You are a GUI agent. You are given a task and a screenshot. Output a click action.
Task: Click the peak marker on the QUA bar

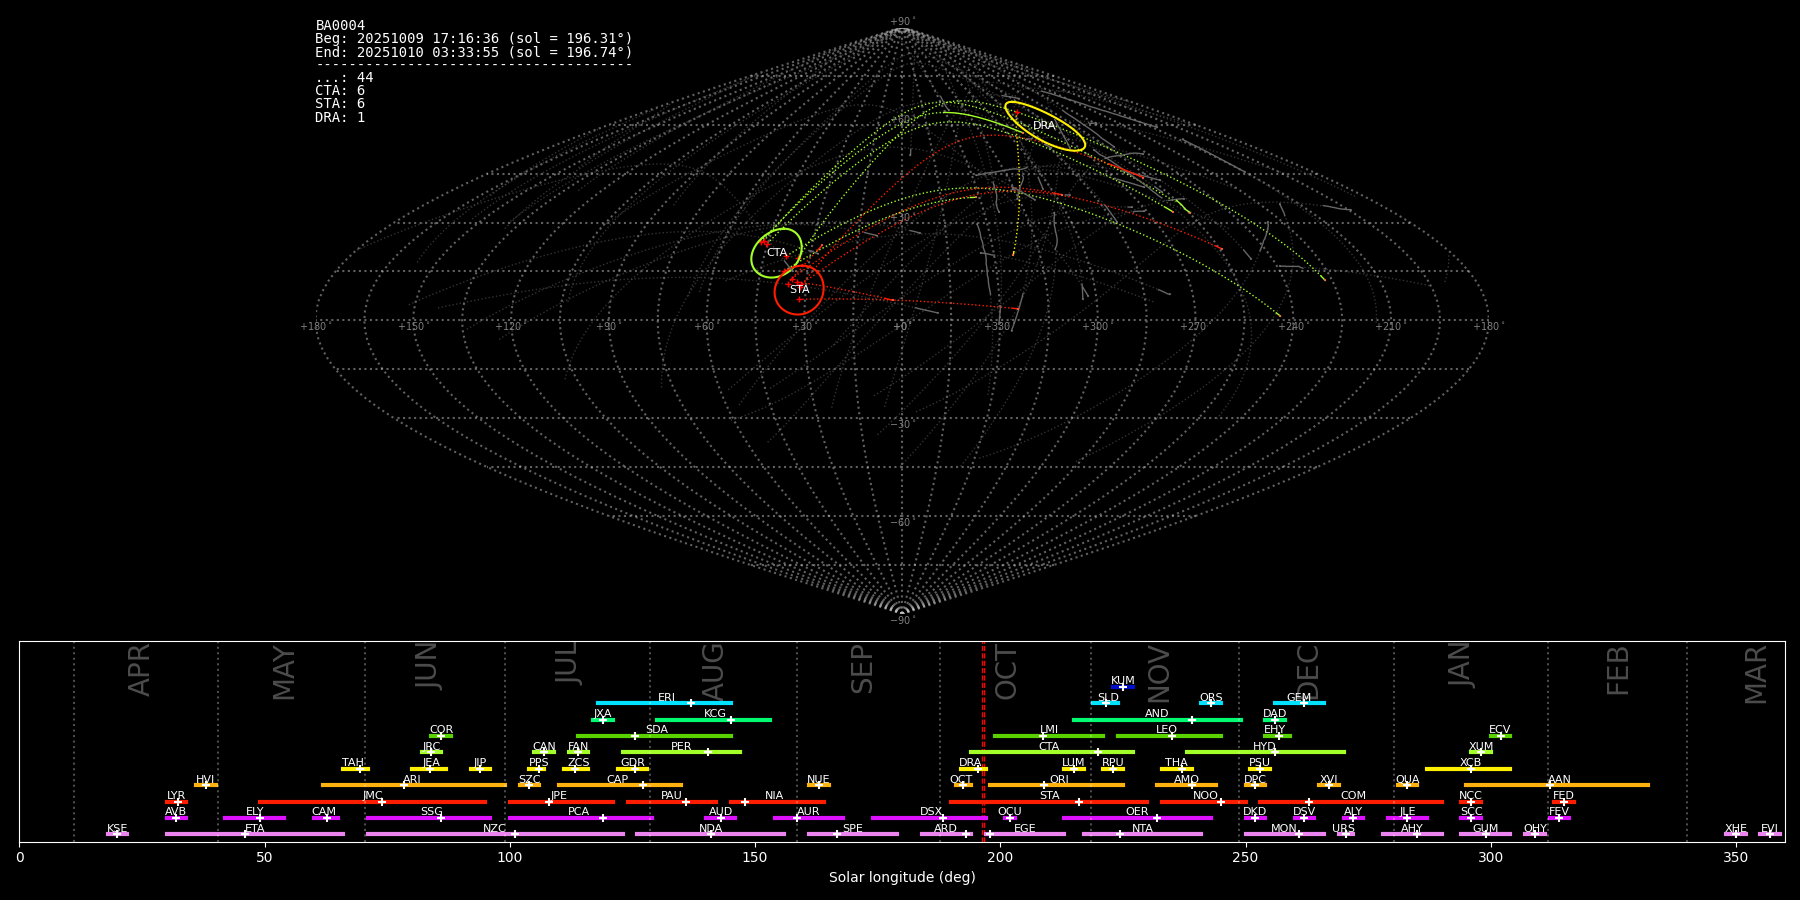(1407, 785)
